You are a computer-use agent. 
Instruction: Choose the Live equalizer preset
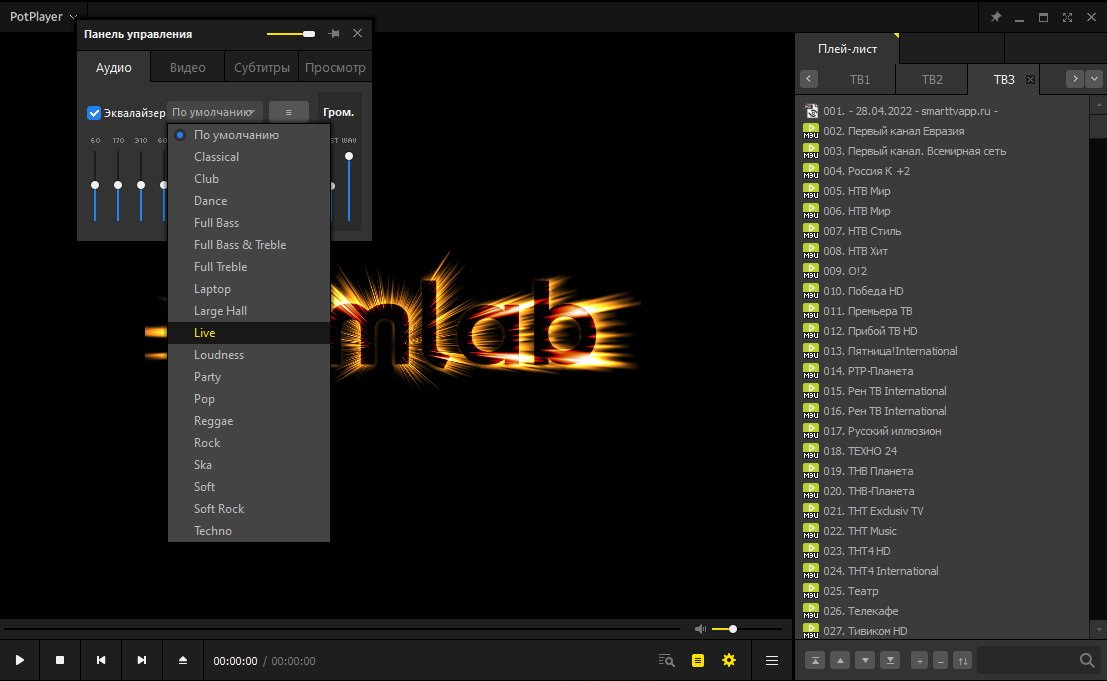coord(205,333)
